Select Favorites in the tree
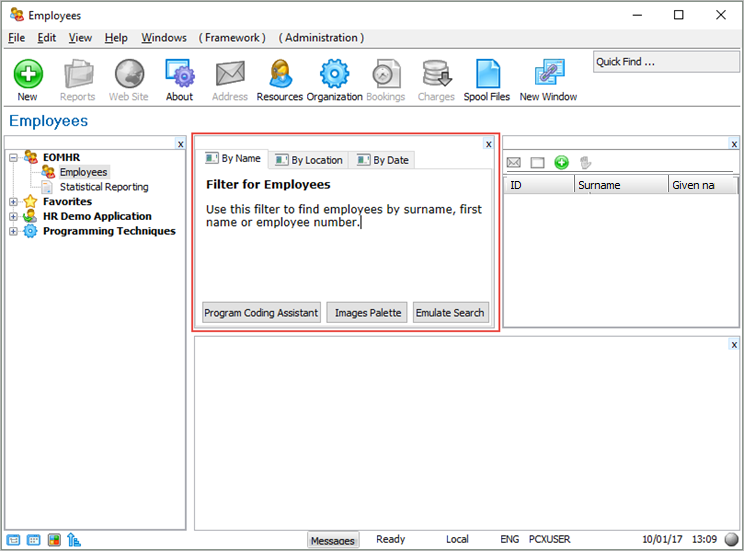 click(x=67, y=202)
